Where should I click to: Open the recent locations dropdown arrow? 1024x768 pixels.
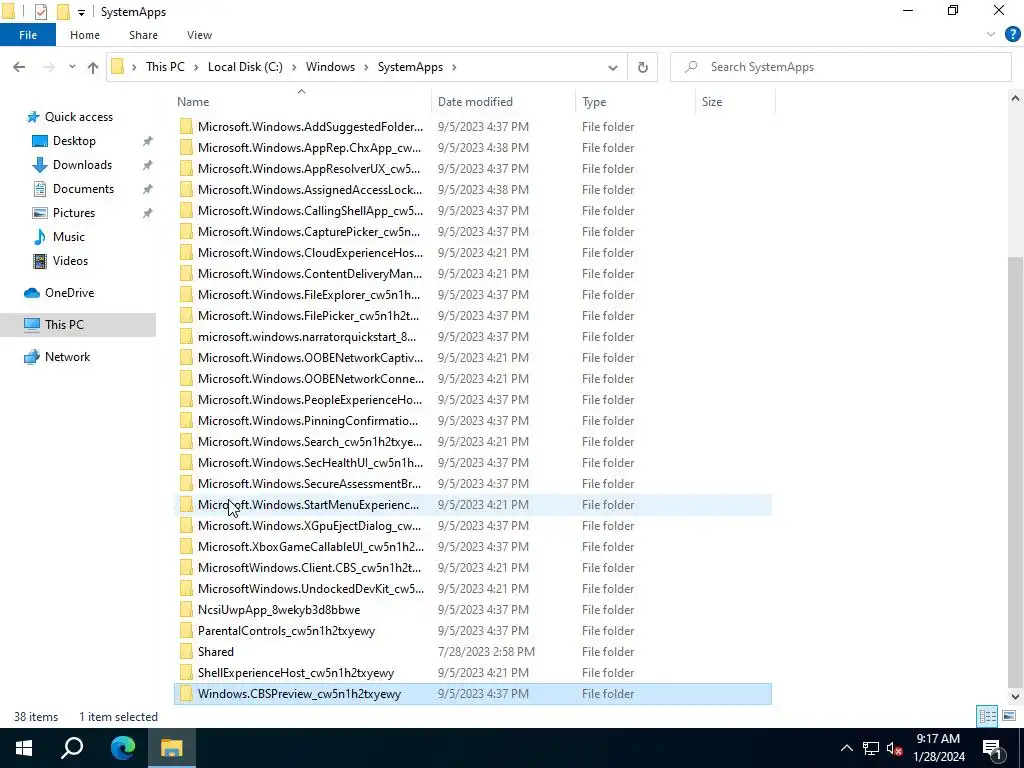(72, 67)
